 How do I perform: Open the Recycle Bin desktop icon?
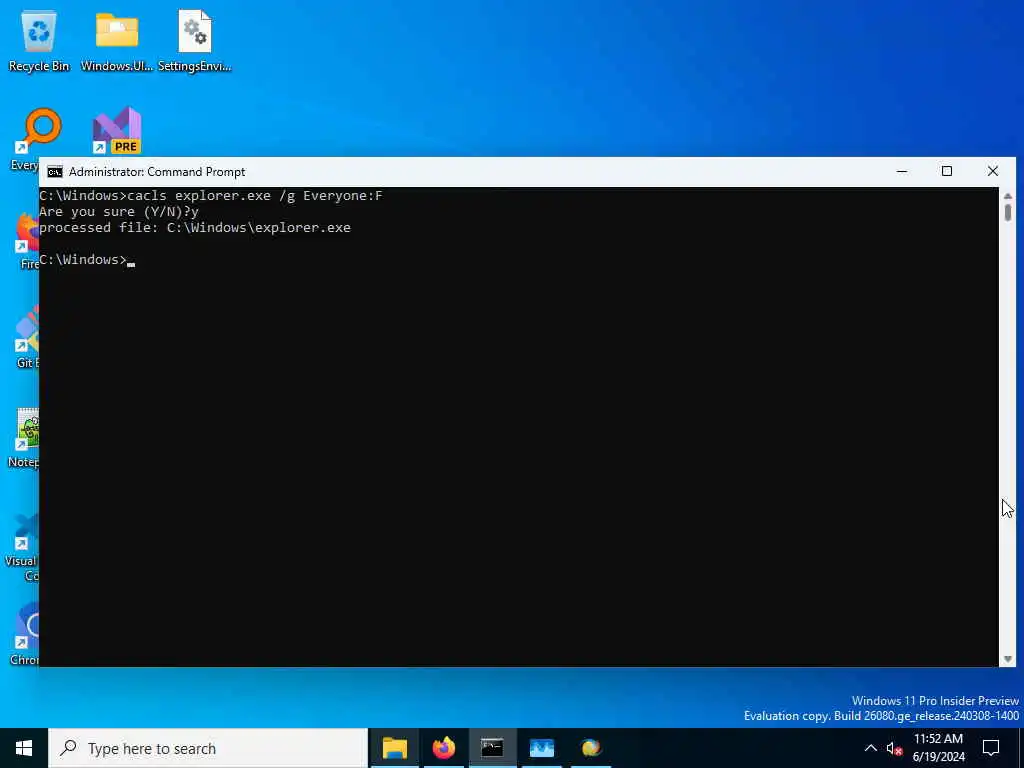pos(39,41)
